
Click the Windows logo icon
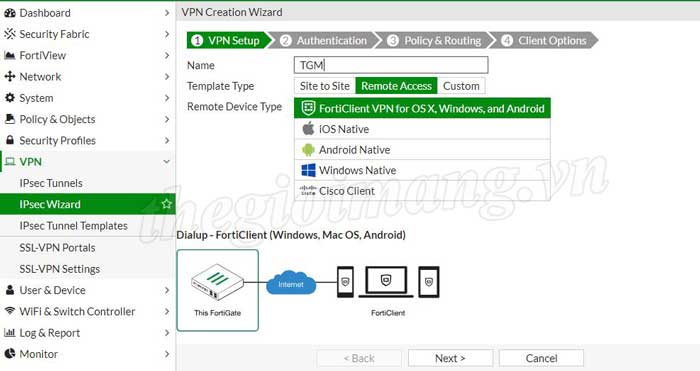(x=308, y=170)
